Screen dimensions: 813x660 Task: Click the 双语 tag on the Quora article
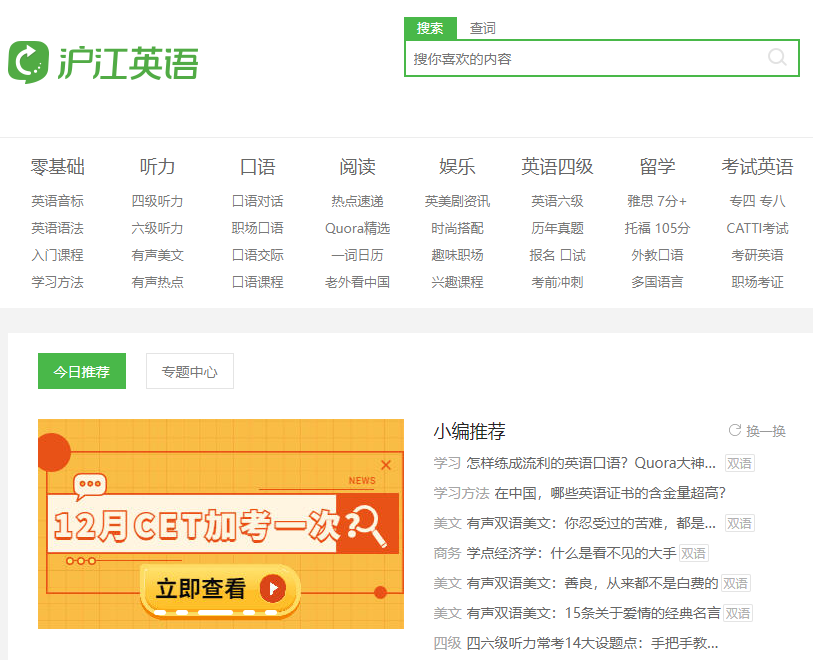tap(740, 463)
